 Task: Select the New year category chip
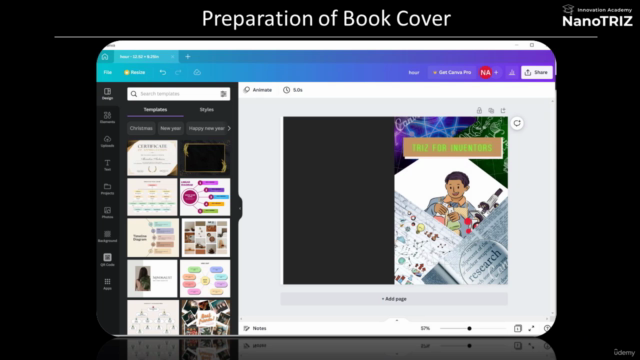pos(171,128)
